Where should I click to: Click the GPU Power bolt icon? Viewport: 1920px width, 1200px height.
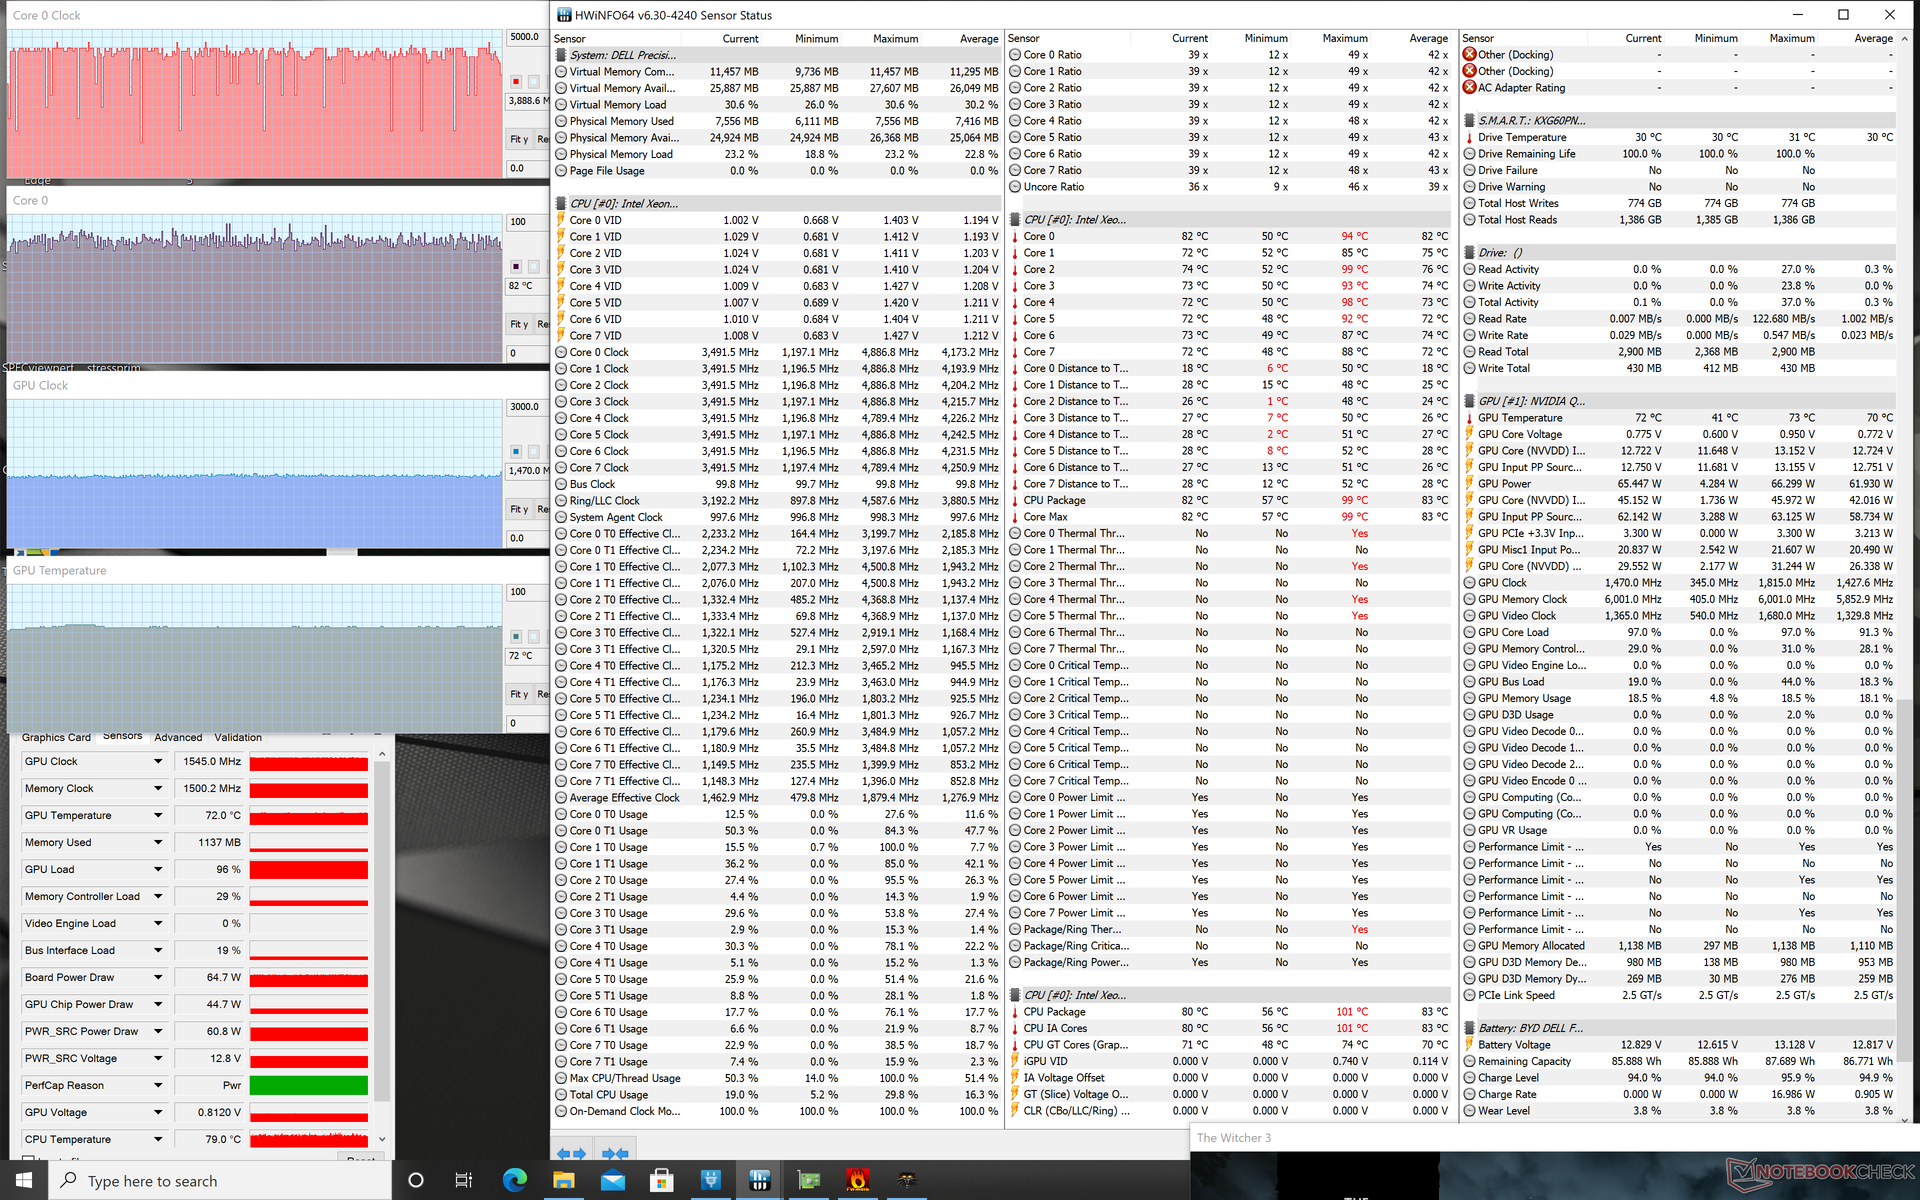tap(1469, 484)
